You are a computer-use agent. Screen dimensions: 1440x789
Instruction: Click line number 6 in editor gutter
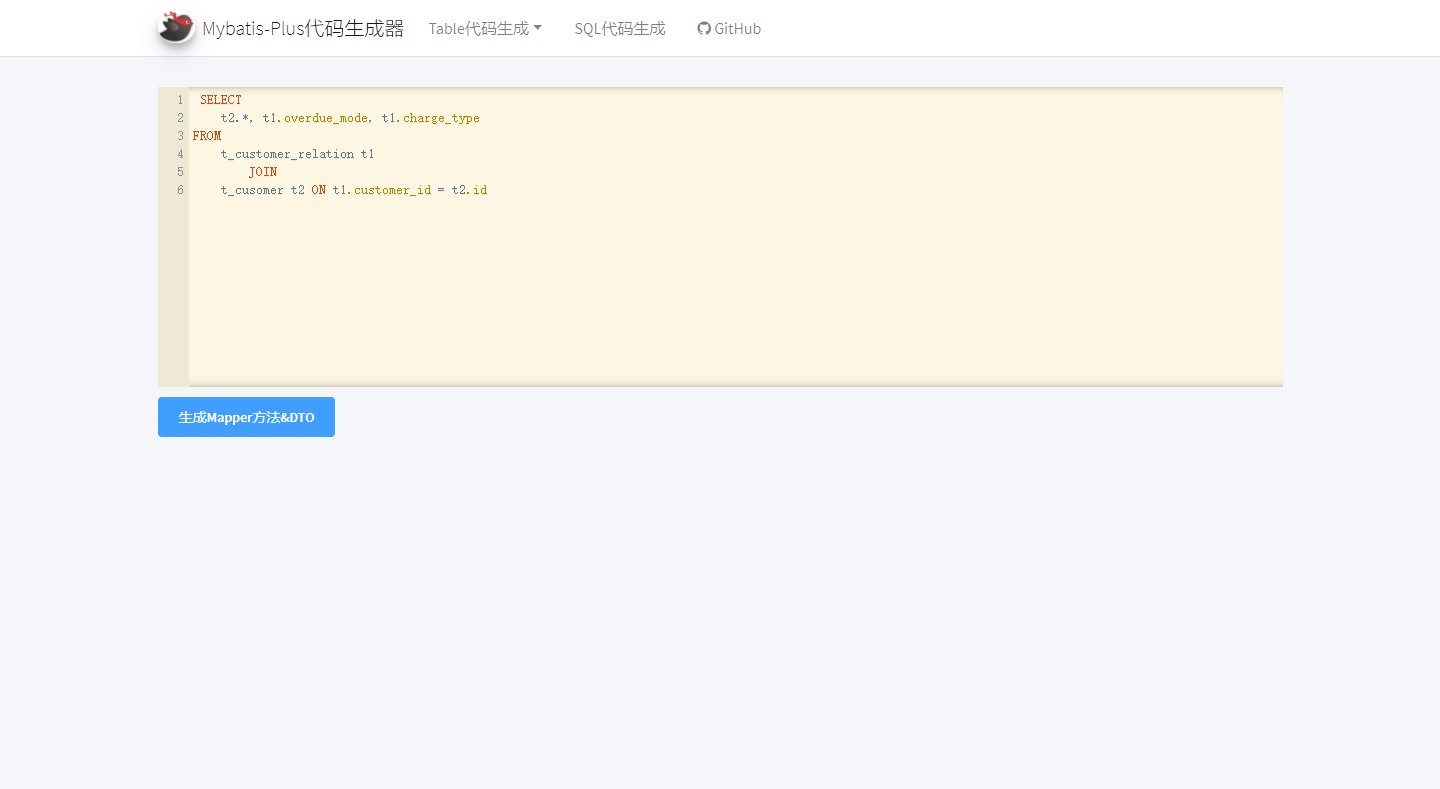(180, 190)
